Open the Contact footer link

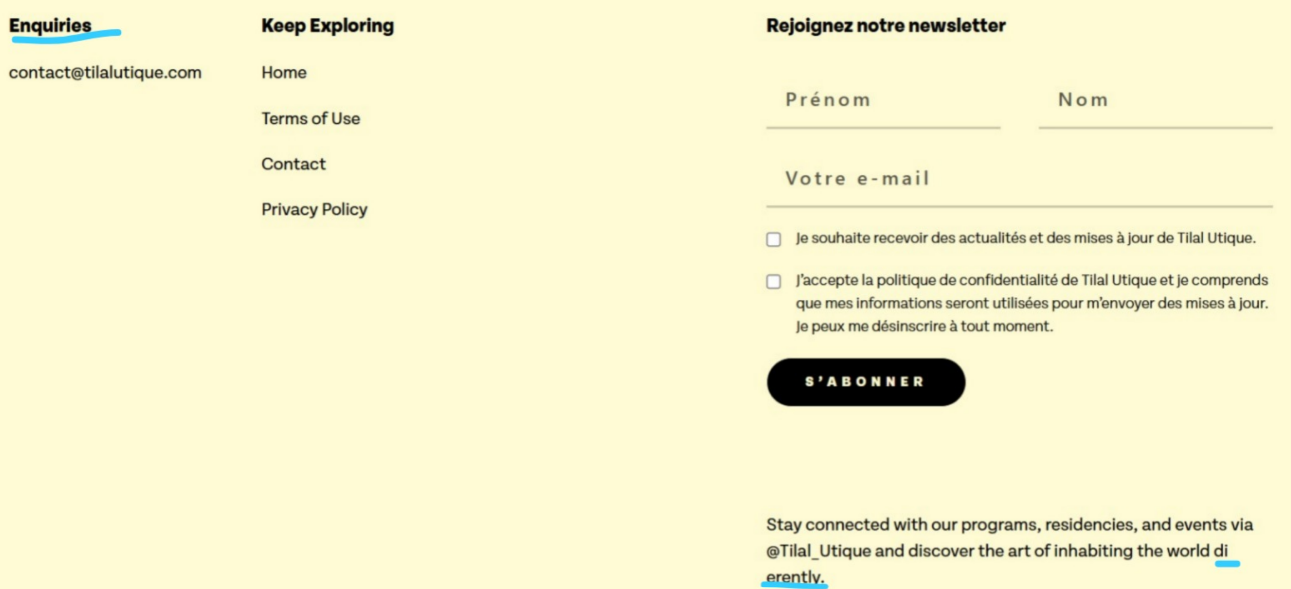click(x=293, y=164)
